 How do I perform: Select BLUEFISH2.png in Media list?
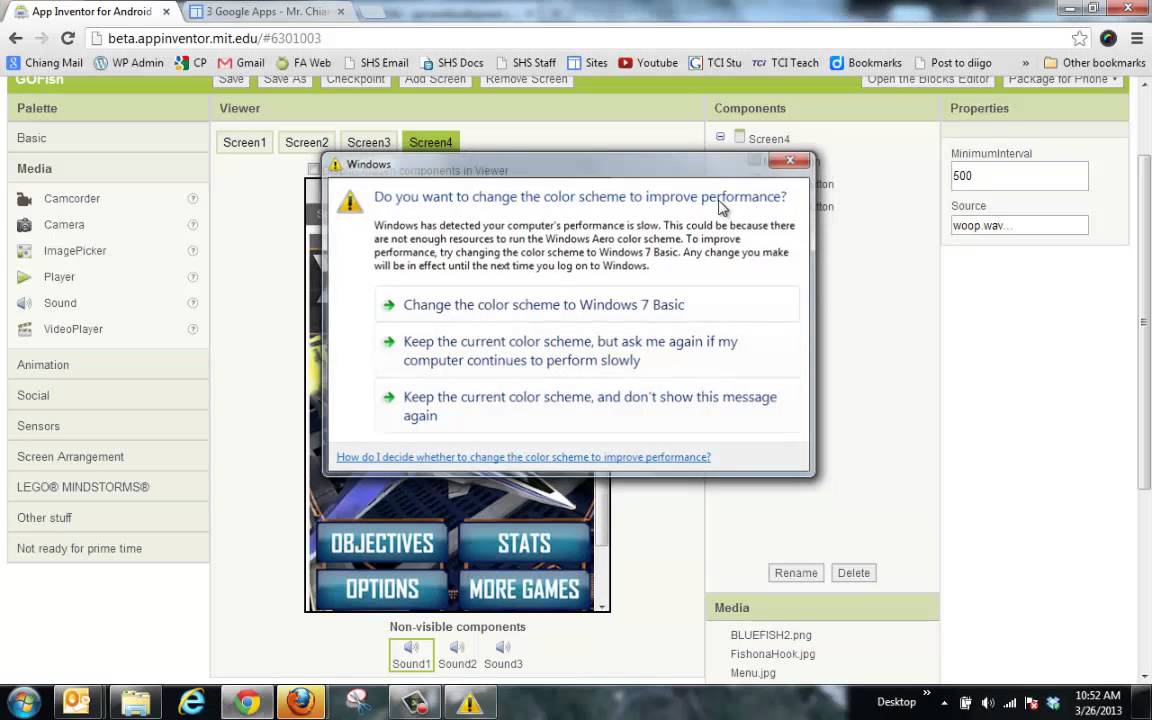771,635
